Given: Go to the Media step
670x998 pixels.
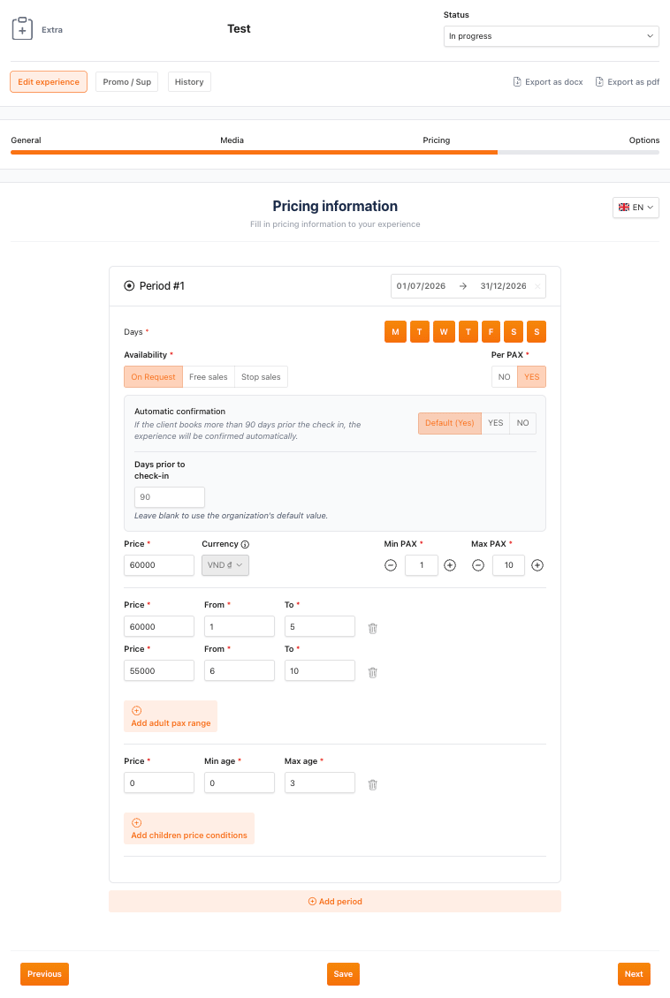Looking at the screenshot, I should coord(232,140).
